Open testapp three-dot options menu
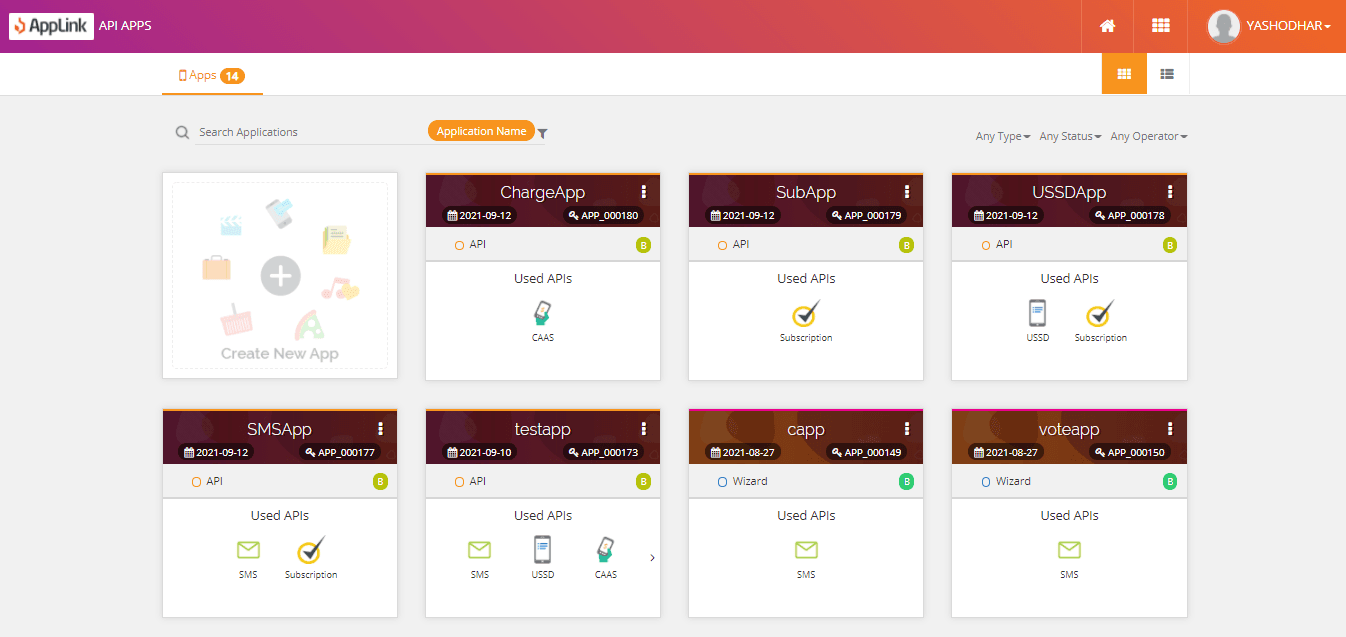Image resolution: width=1346 pixels, height=637 pixels. pyautogui.click(x=644, y=429)
